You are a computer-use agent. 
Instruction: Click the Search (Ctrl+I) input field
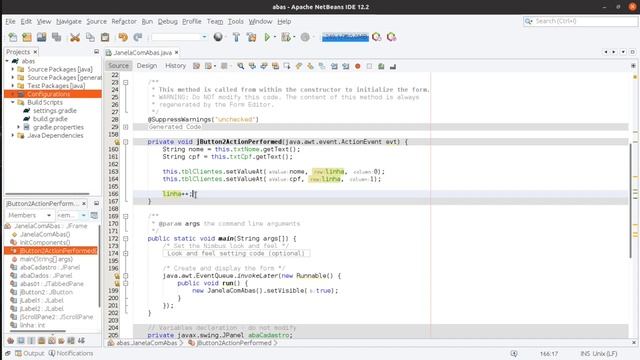click(580, 21)
